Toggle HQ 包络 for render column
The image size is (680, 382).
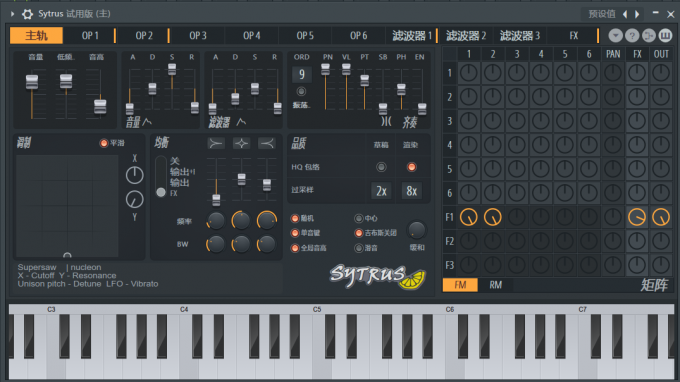click(x=412, y=167)
